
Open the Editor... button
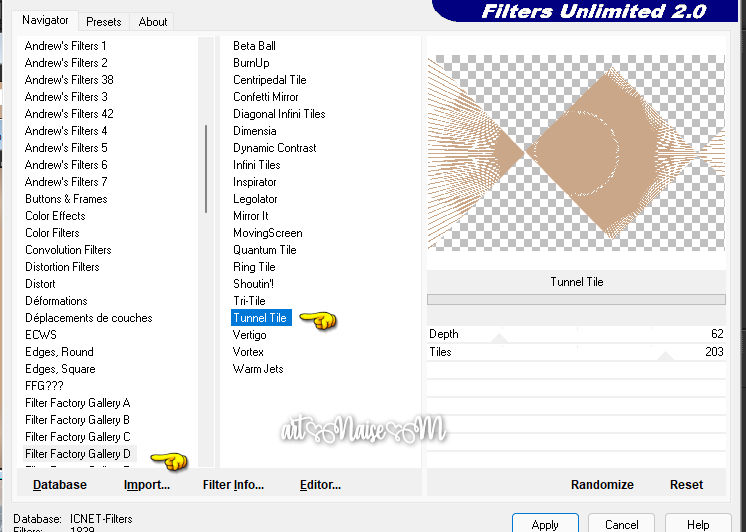[x=320, y=485]
